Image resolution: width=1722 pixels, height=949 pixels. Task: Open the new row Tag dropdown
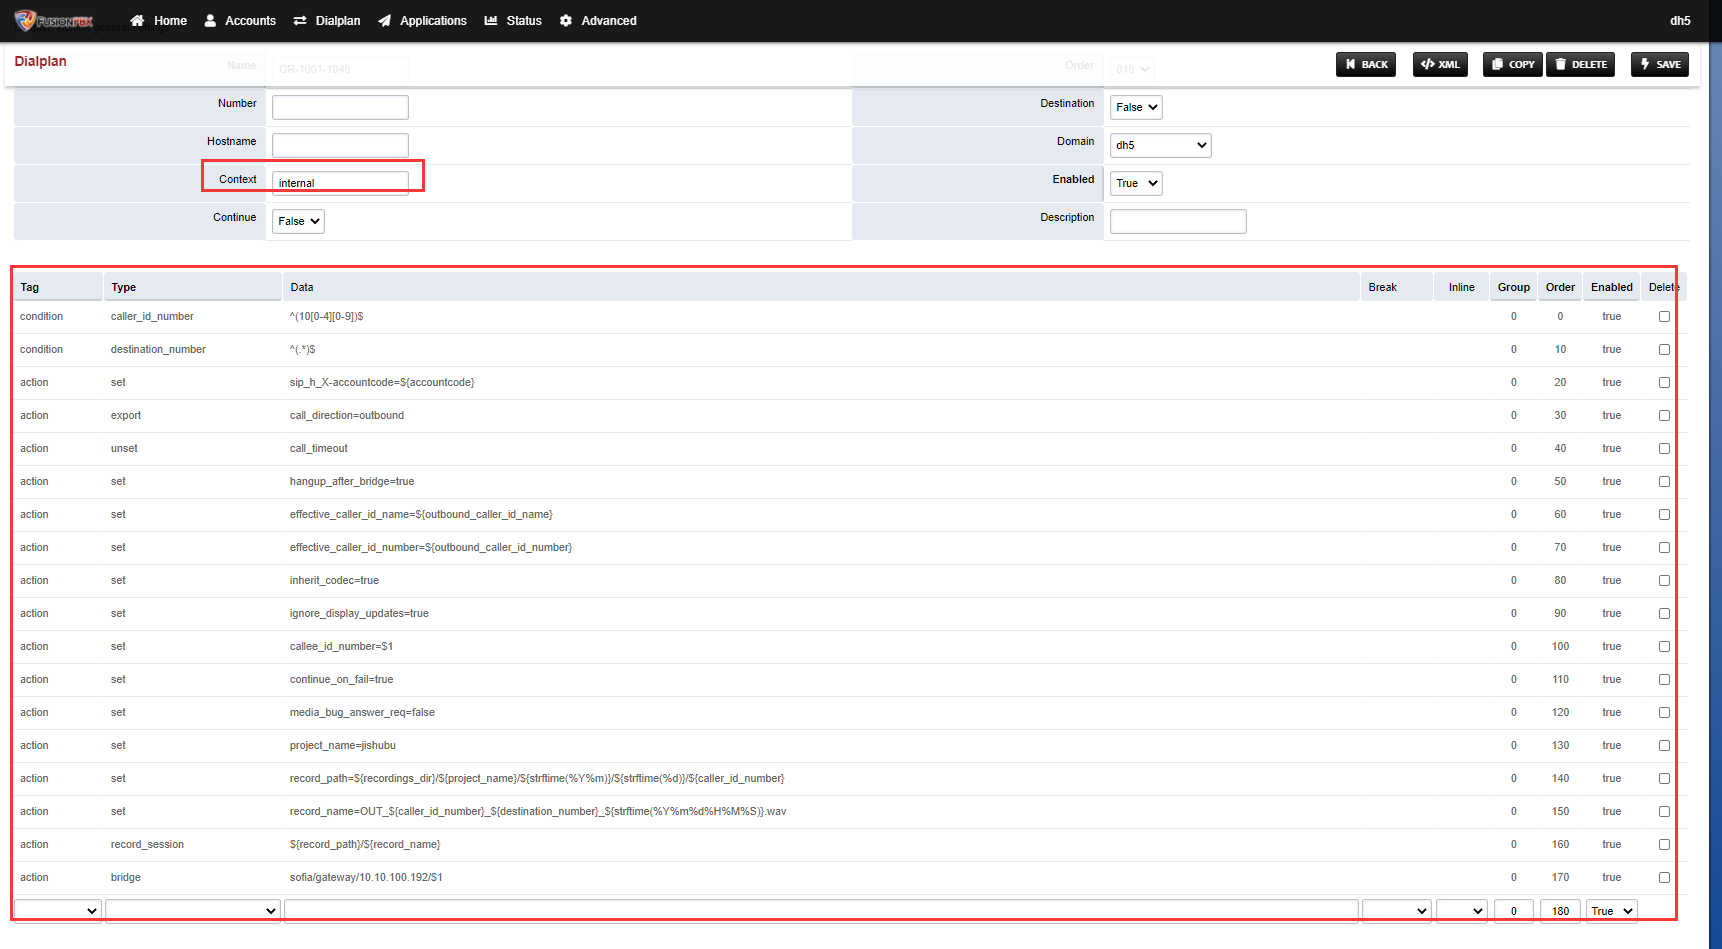58,910
